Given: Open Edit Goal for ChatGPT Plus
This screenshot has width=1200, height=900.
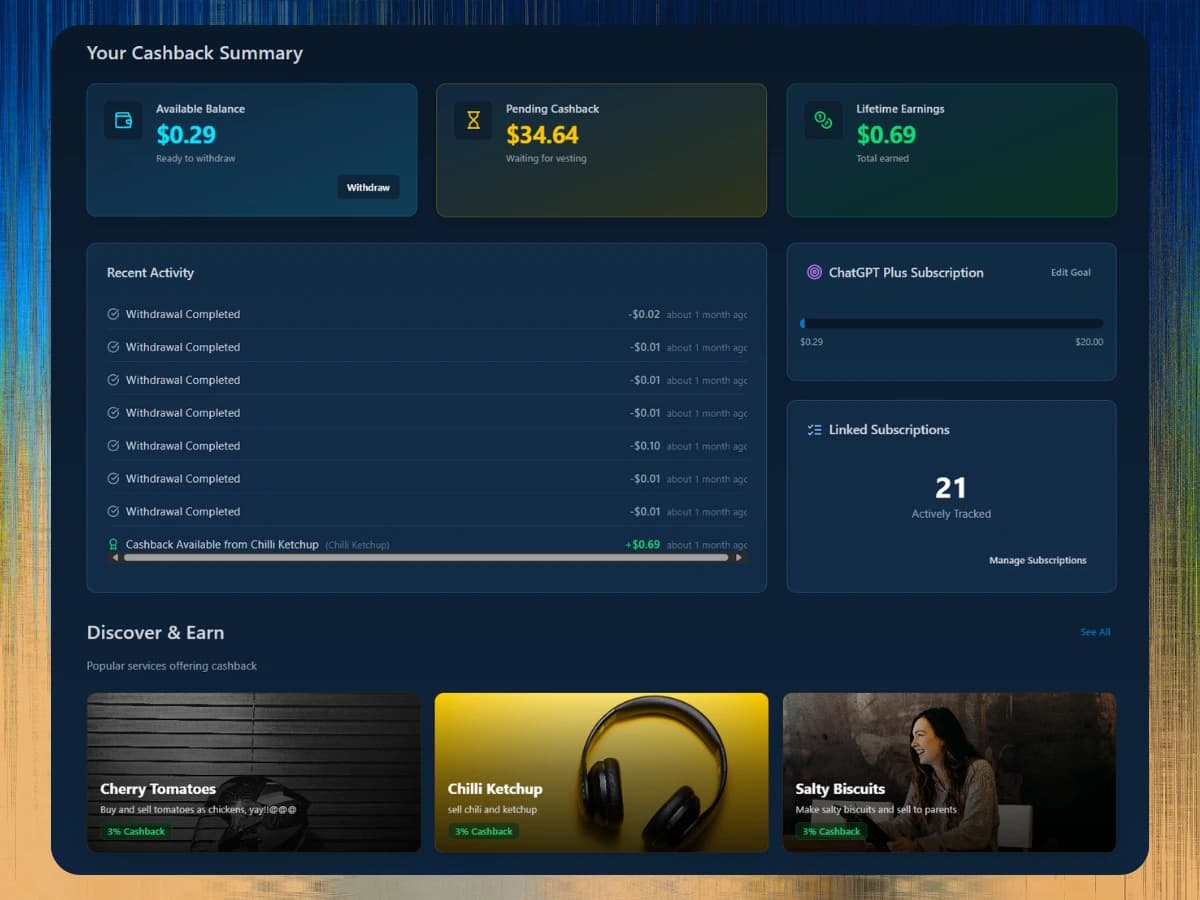Looking at the screenshot, I should tap(1070, 272).
